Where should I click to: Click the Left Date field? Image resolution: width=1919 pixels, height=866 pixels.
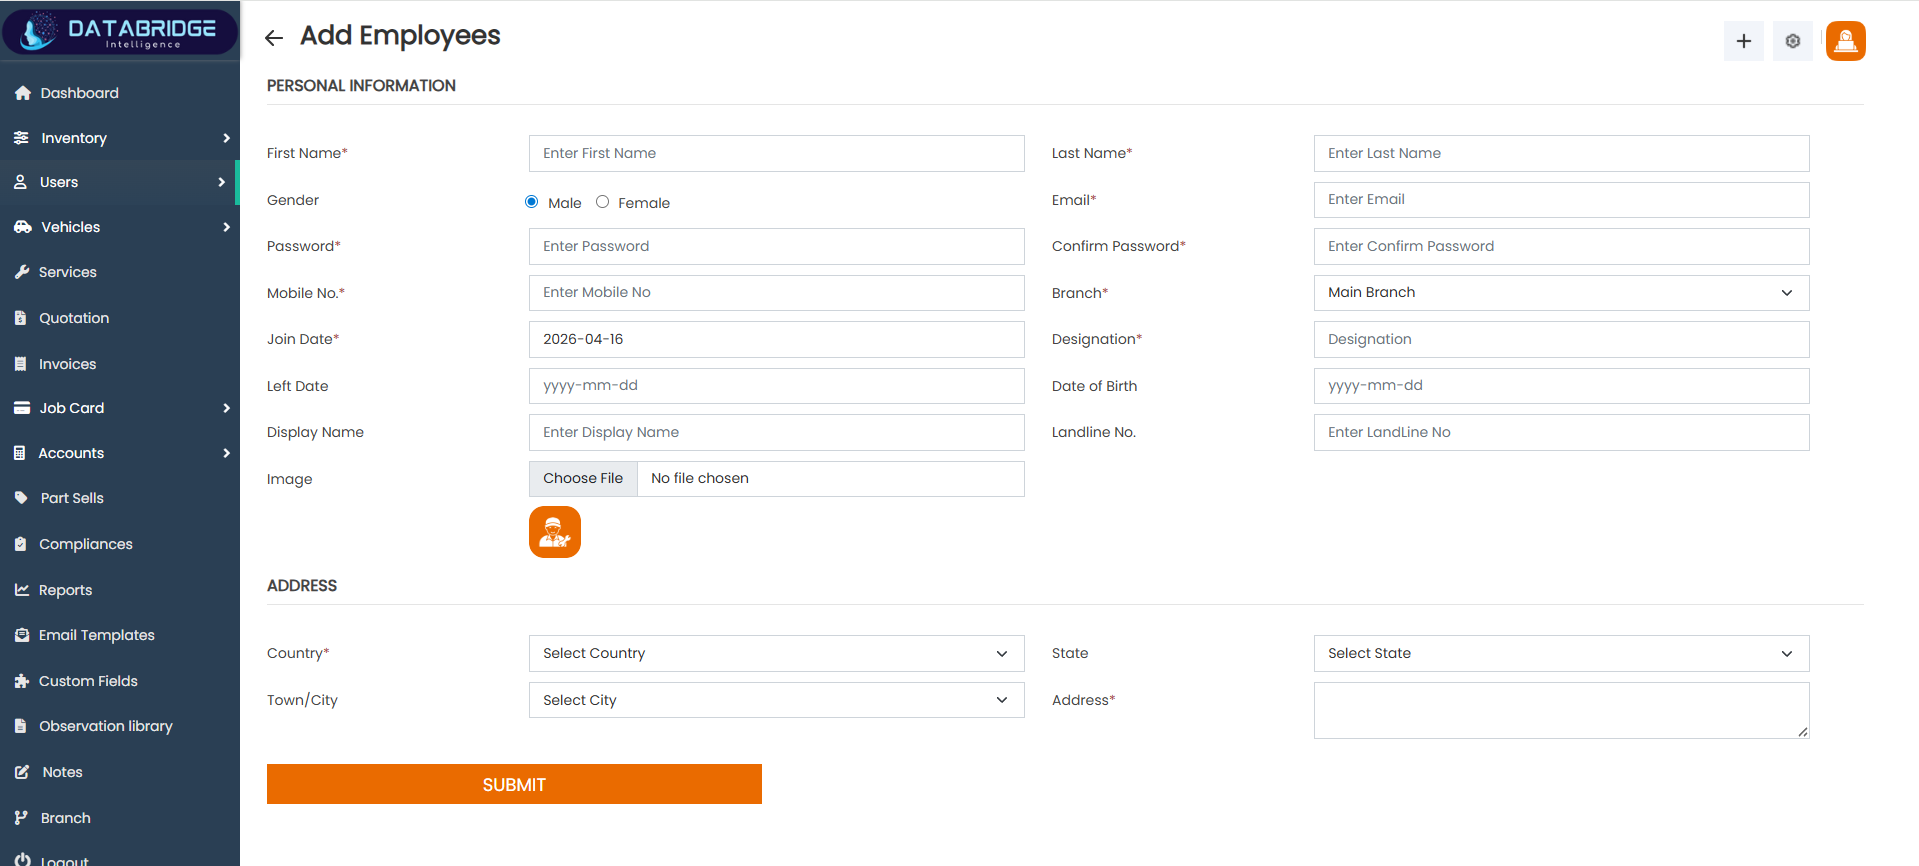point(776,386)
